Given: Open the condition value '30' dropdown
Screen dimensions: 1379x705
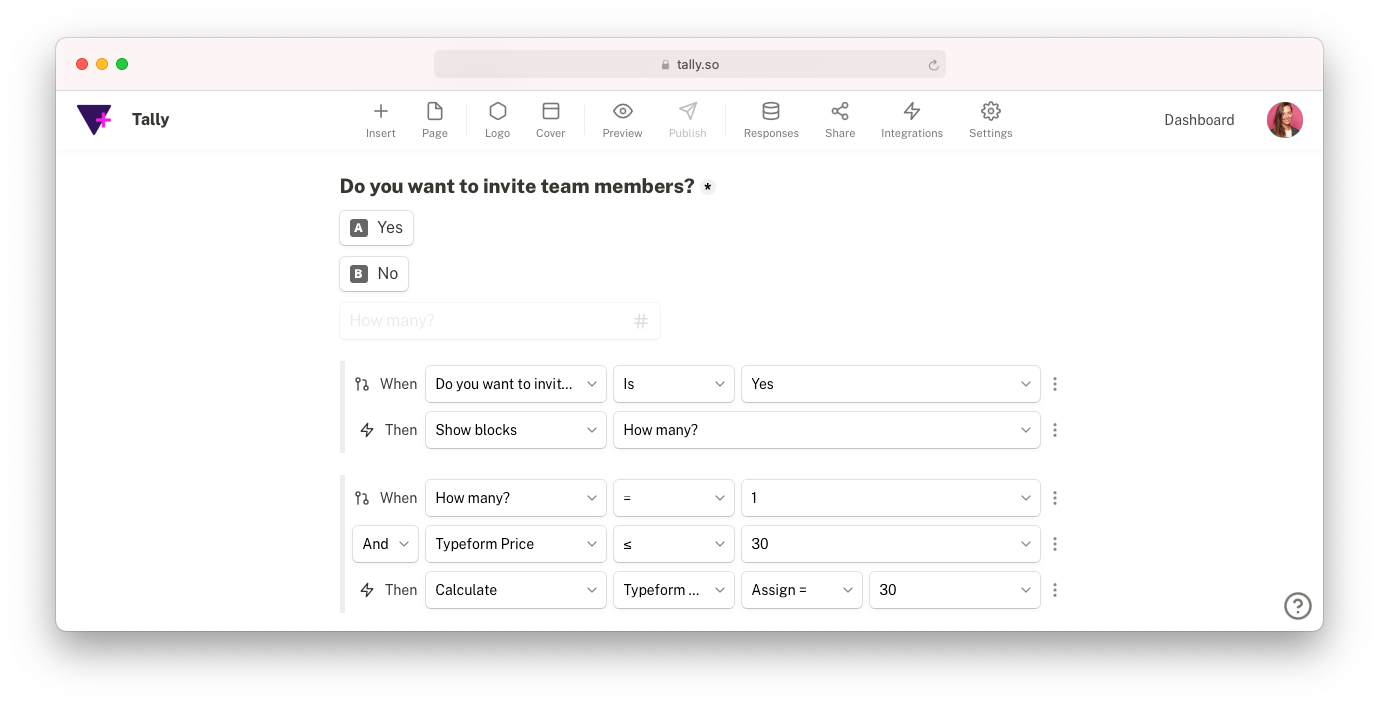Looking at the screenshot, I should 890,544.
